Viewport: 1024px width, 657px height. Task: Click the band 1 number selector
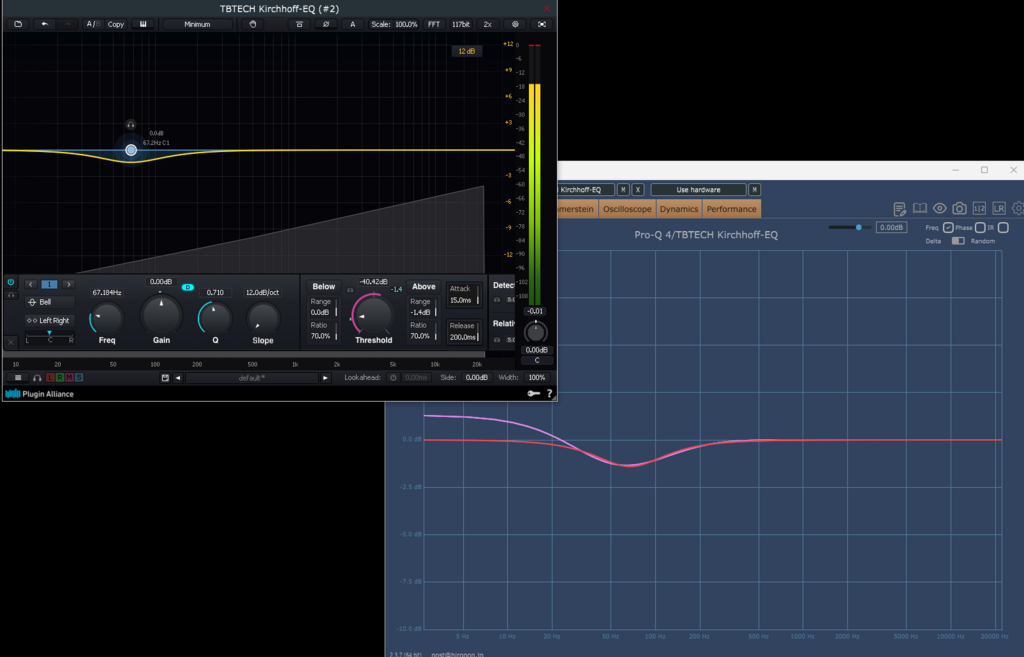tap(49, 284)
